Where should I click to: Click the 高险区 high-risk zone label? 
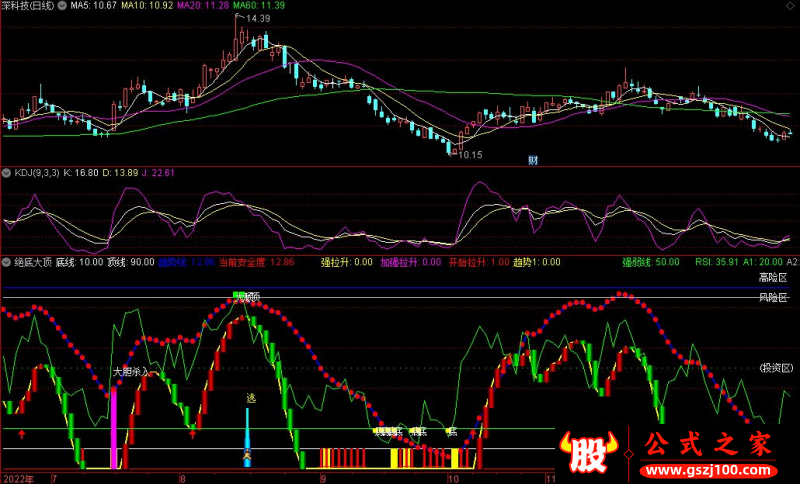(772, 277)
